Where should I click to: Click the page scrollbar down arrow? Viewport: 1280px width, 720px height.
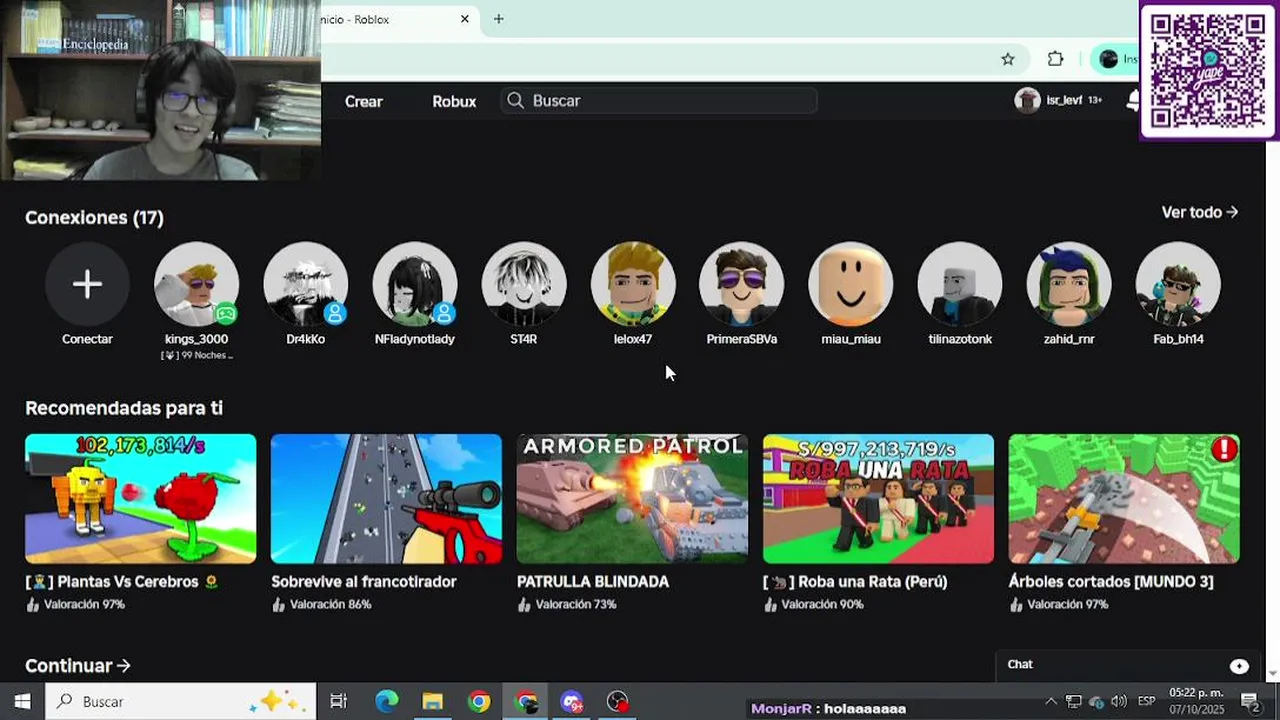1273,675
